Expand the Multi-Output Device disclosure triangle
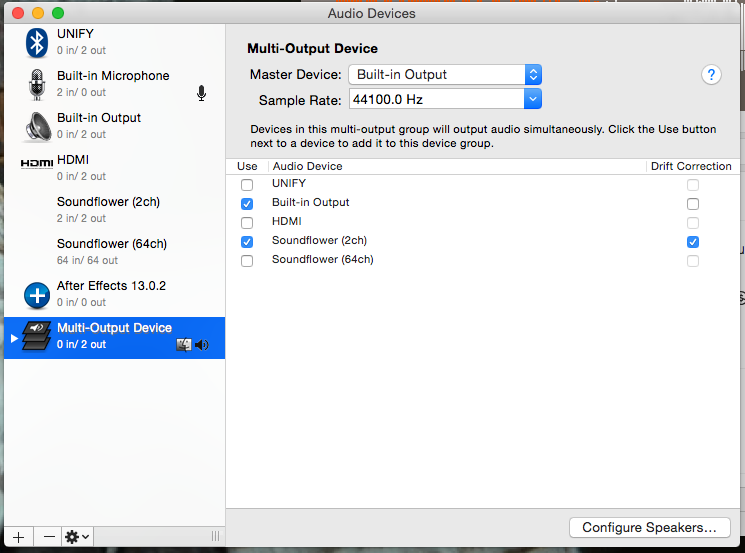The width and height of the screenshot is (745, 553). [14, 338]
